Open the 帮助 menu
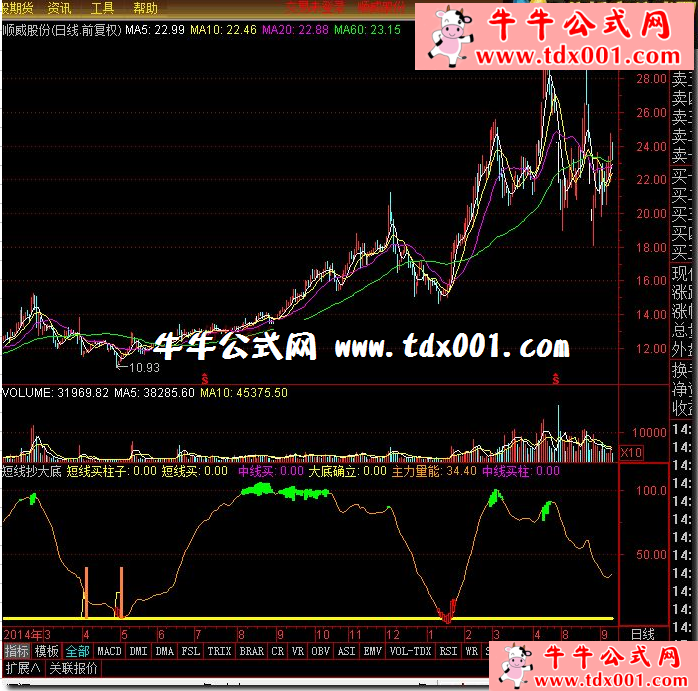 point(146,8)
